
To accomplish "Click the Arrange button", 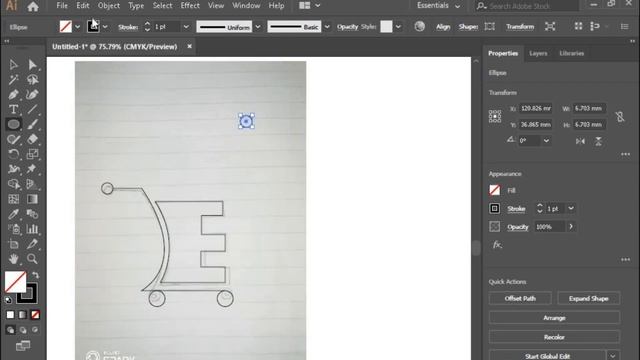I will tap(554, 318).
